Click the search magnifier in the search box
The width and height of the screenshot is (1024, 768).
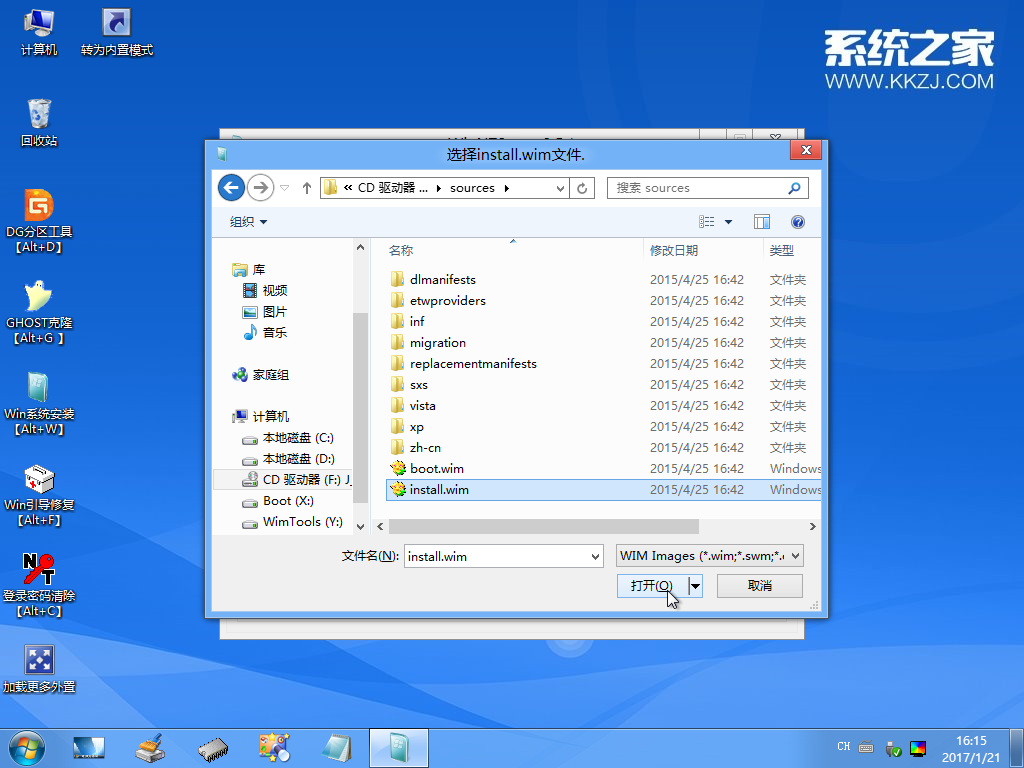(793, 187)
